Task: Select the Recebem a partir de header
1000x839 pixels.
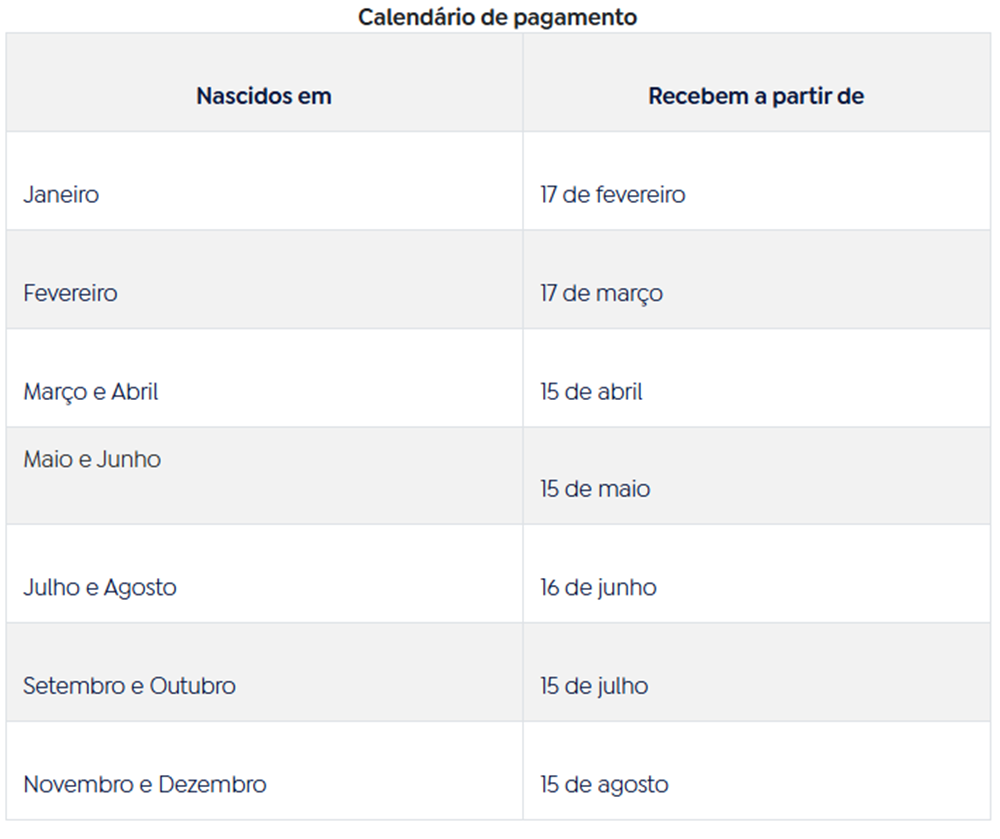Action: 755,96
